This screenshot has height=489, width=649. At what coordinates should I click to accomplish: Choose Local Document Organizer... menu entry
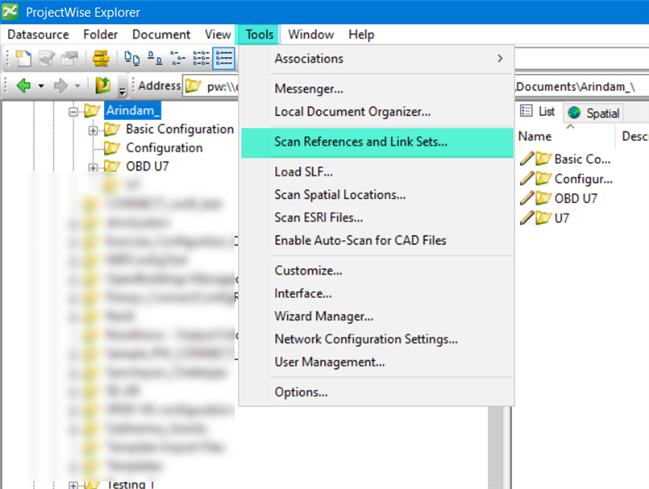[377, 112]
